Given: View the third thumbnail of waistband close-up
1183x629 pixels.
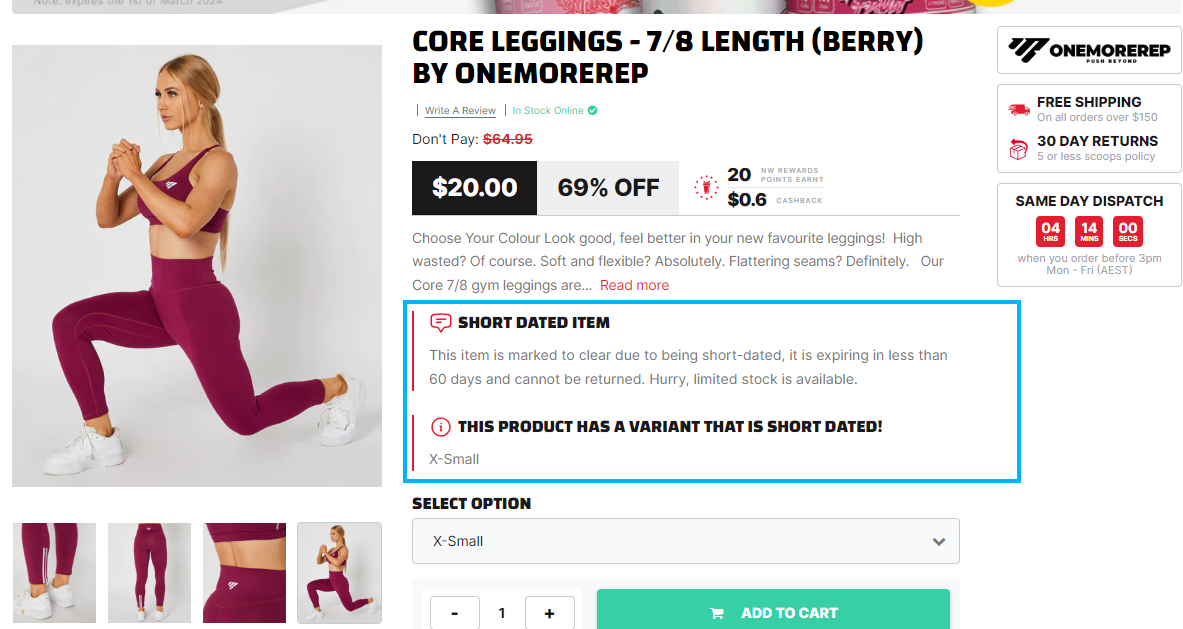Looking at the screenshot, I should point(244,573).
